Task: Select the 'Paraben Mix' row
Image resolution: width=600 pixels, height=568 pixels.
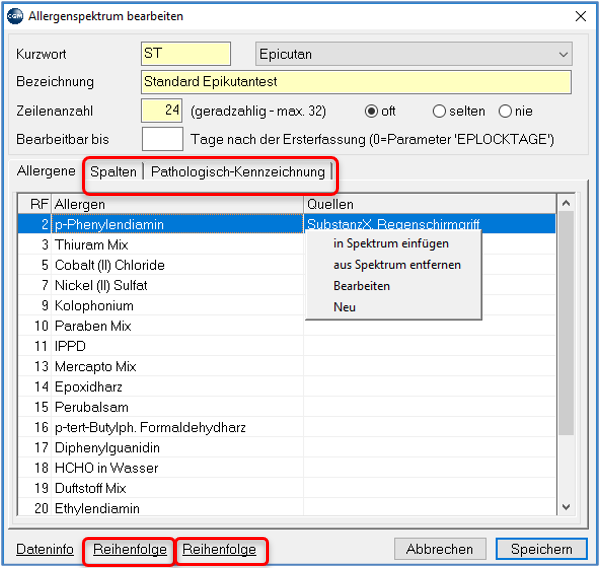Action: pos(287,326)
